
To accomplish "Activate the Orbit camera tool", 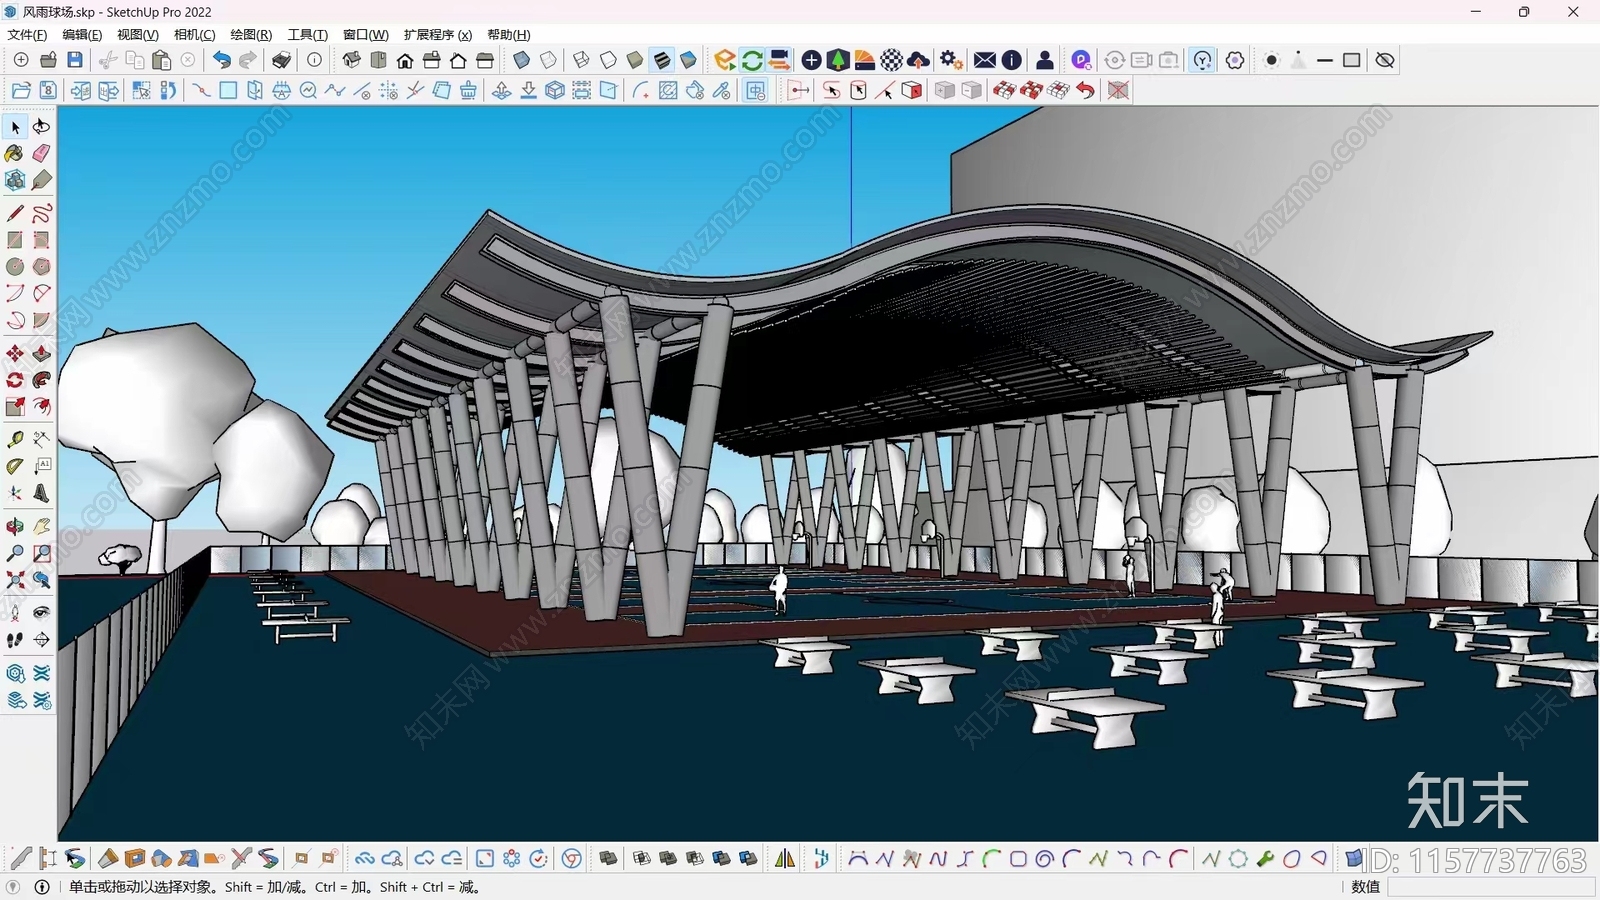I will [x=15, y=526].
